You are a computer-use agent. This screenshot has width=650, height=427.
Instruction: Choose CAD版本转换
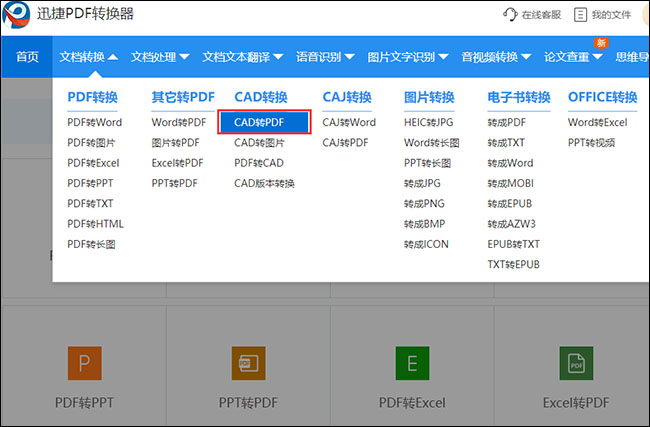[264, 183]
